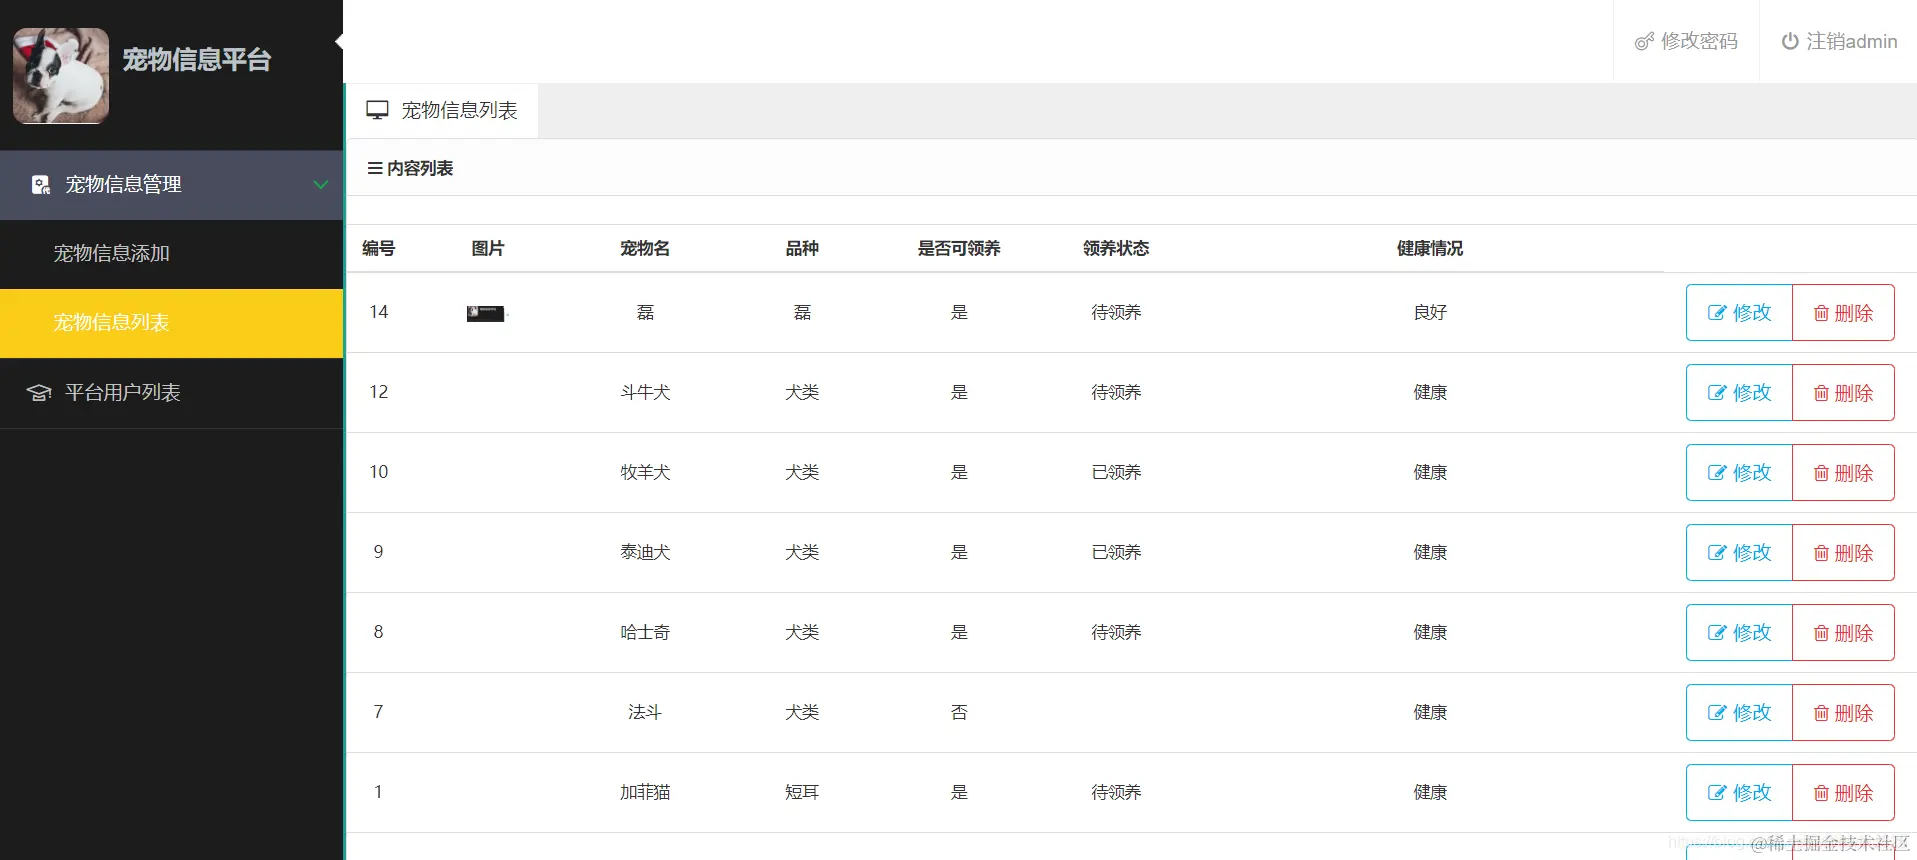Edit the 斗牛犬 row with 修改
Viewport: 1917px width, 860px height.
click(x=1739, y=393)
